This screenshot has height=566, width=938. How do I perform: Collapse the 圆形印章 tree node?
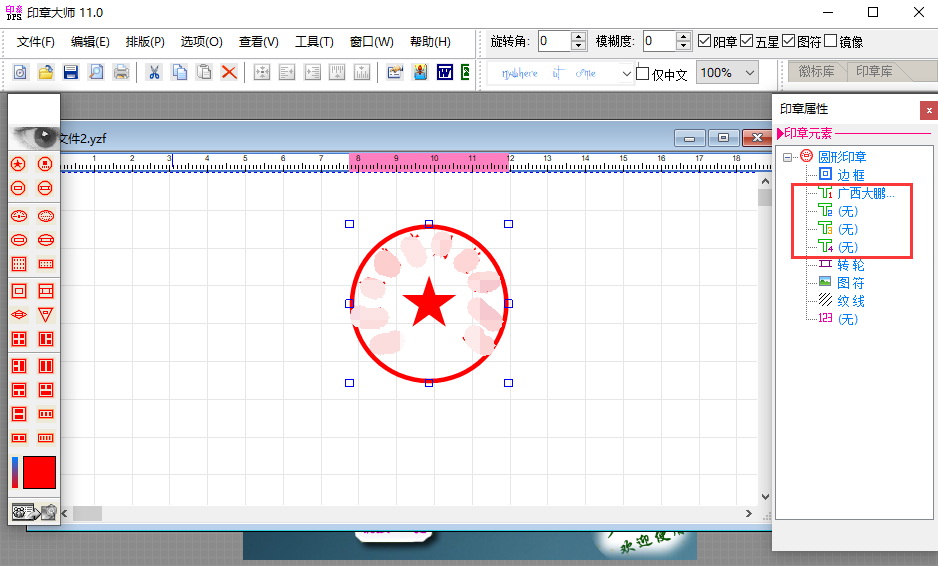point(788,157)
